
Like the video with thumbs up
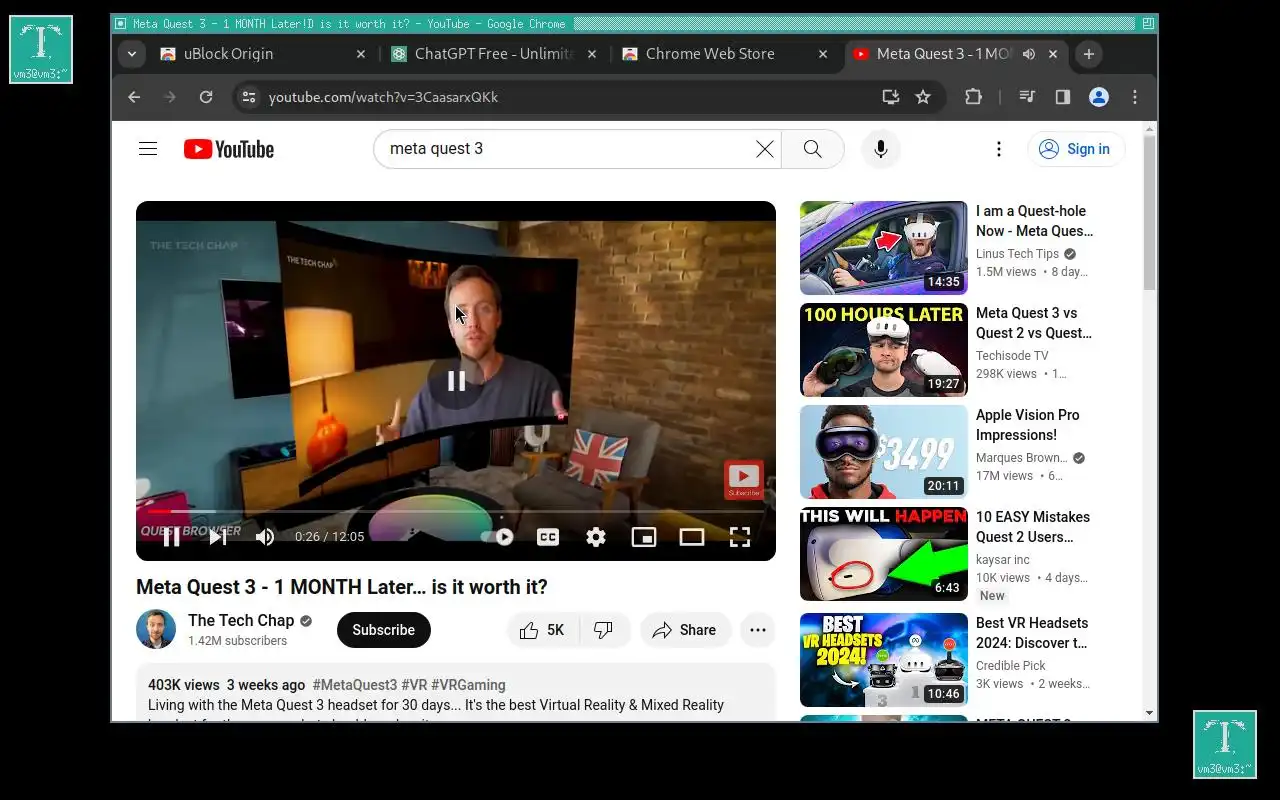tap(543, 630)
